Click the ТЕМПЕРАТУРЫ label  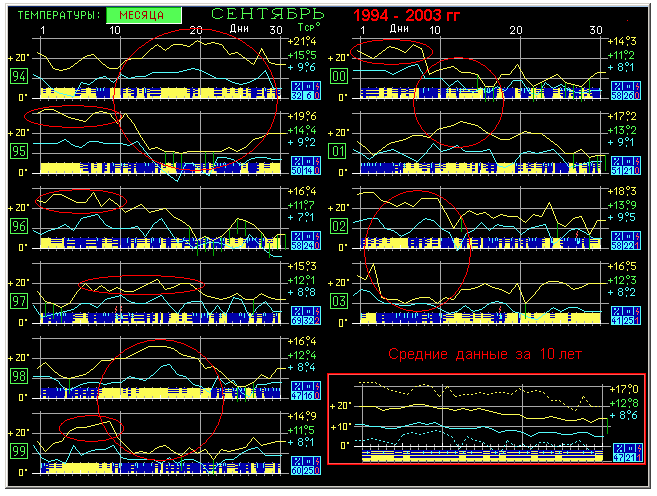tap(58, 16)
